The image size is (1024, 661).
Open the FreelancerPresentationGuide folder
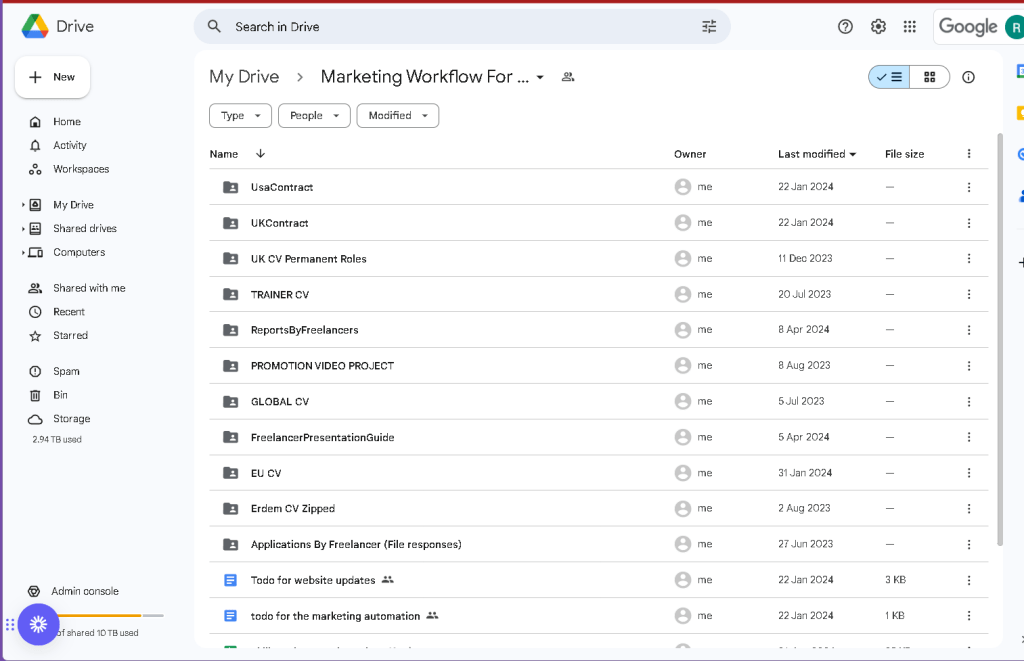pyautogui.click(x=323, y=438)
